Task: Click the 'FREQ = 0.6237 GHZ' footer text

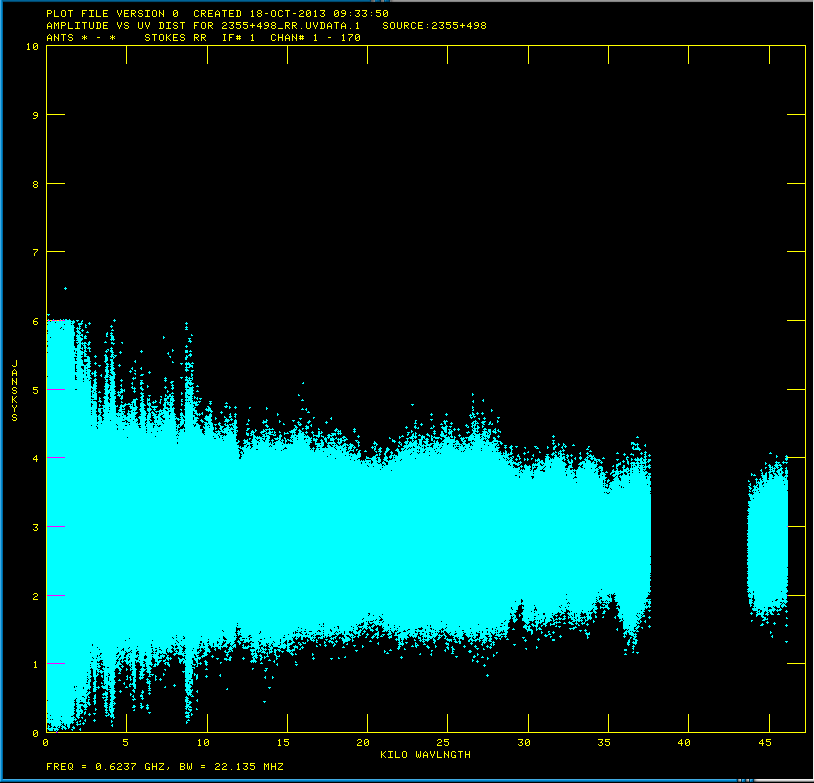Action: click(106, 767)
